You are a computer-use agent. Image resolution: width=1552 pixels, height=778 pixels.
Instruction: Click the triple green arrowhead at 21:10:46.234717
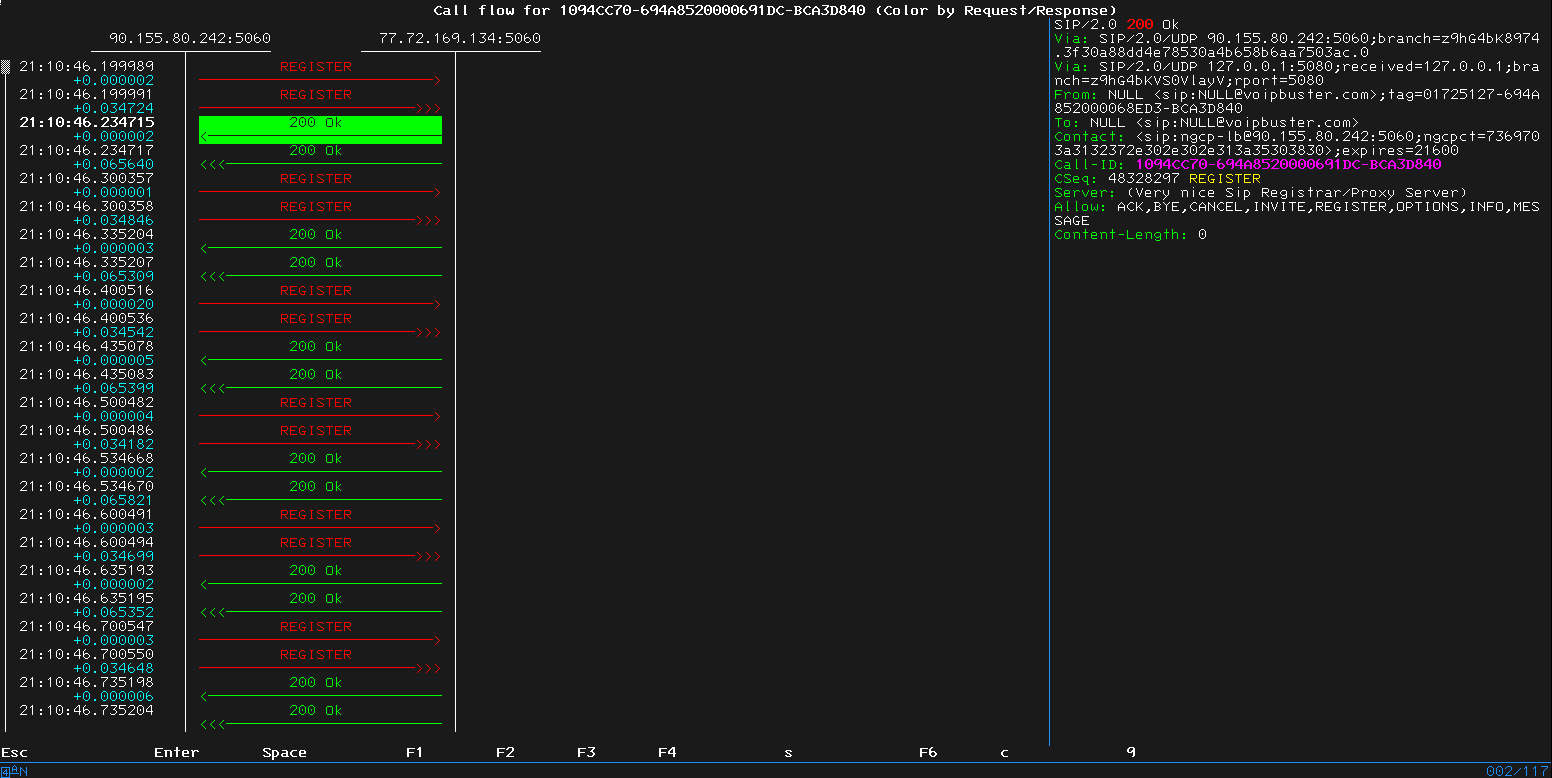click(x=212, y=164)
